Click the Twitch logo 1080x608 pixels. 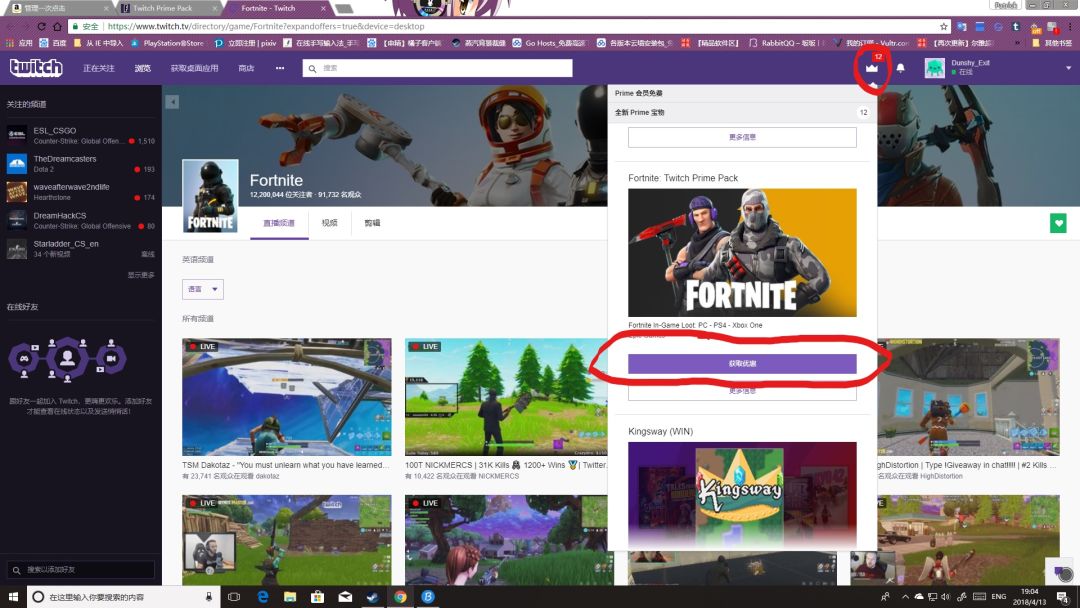coord(36,67)
